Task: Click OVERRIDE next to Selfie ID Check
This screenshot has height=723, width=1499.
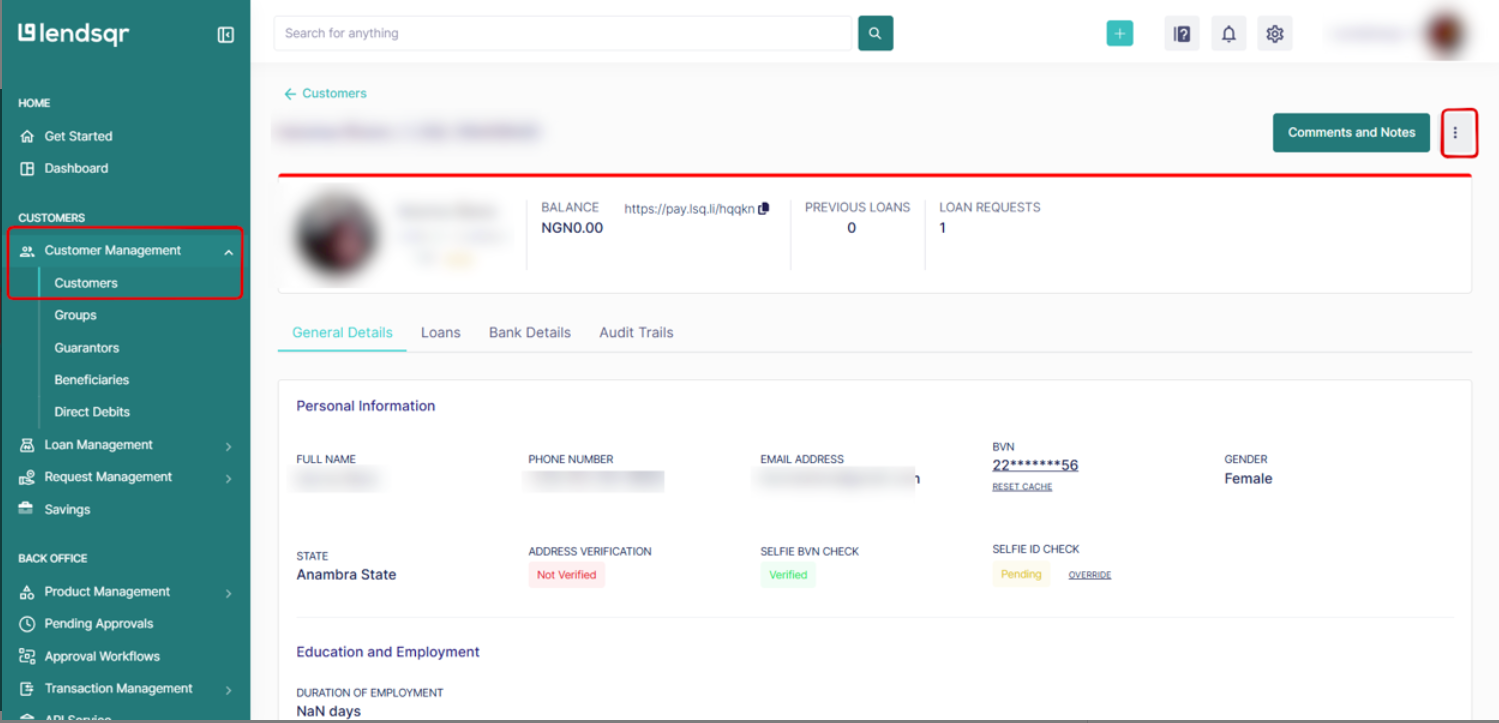Action: 1089,575
